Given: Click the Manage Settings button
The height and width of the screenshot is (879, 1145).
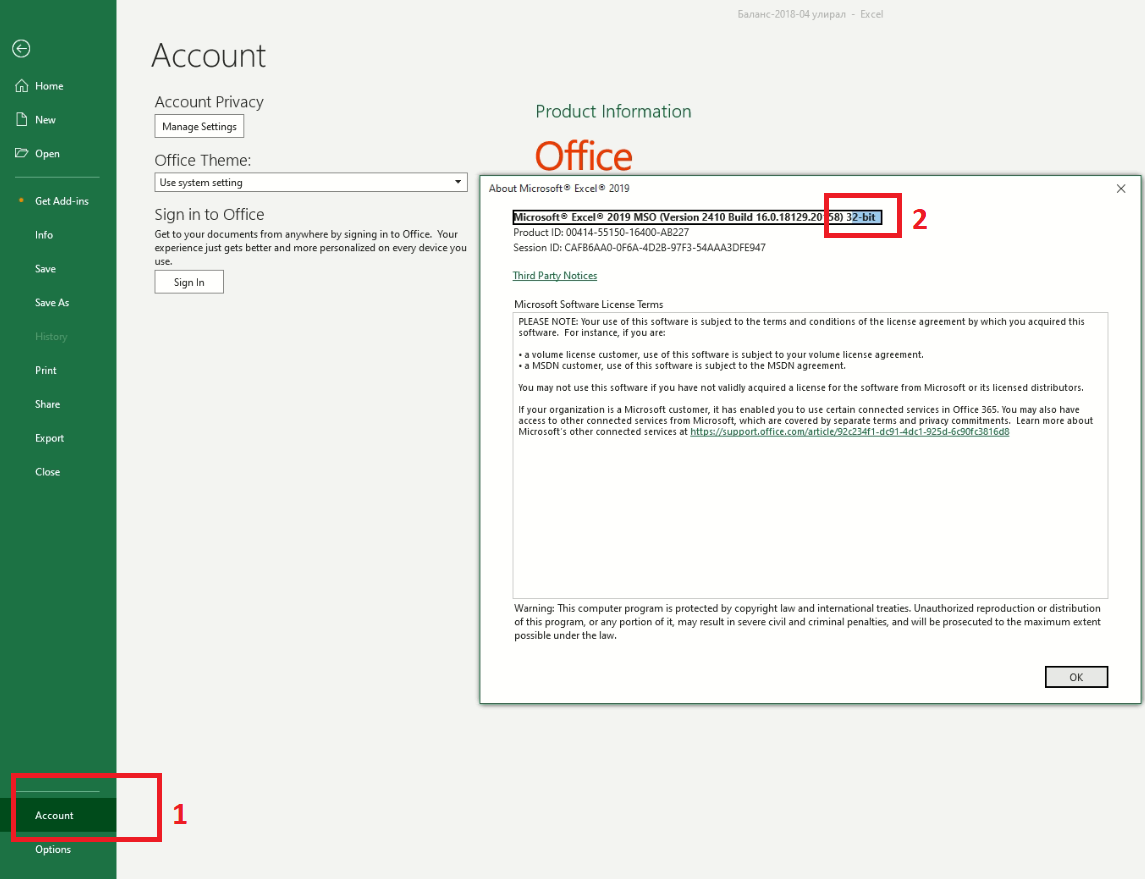Looking at the screenshot, I should coord(199,126).
